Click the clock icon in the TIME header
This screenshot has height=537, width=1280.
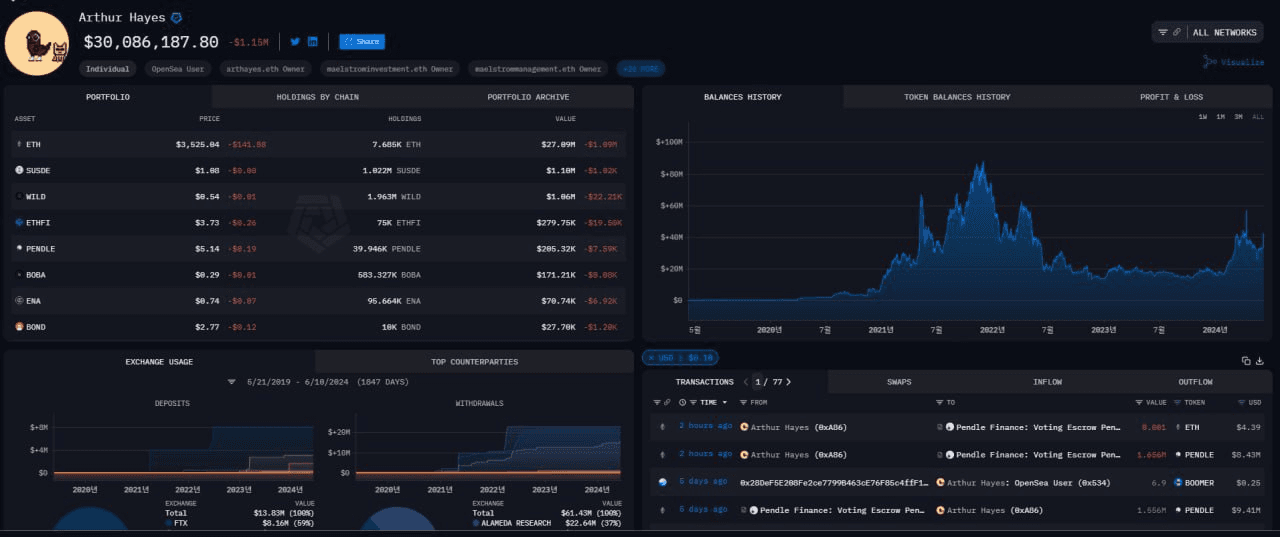tap(683, 402)
